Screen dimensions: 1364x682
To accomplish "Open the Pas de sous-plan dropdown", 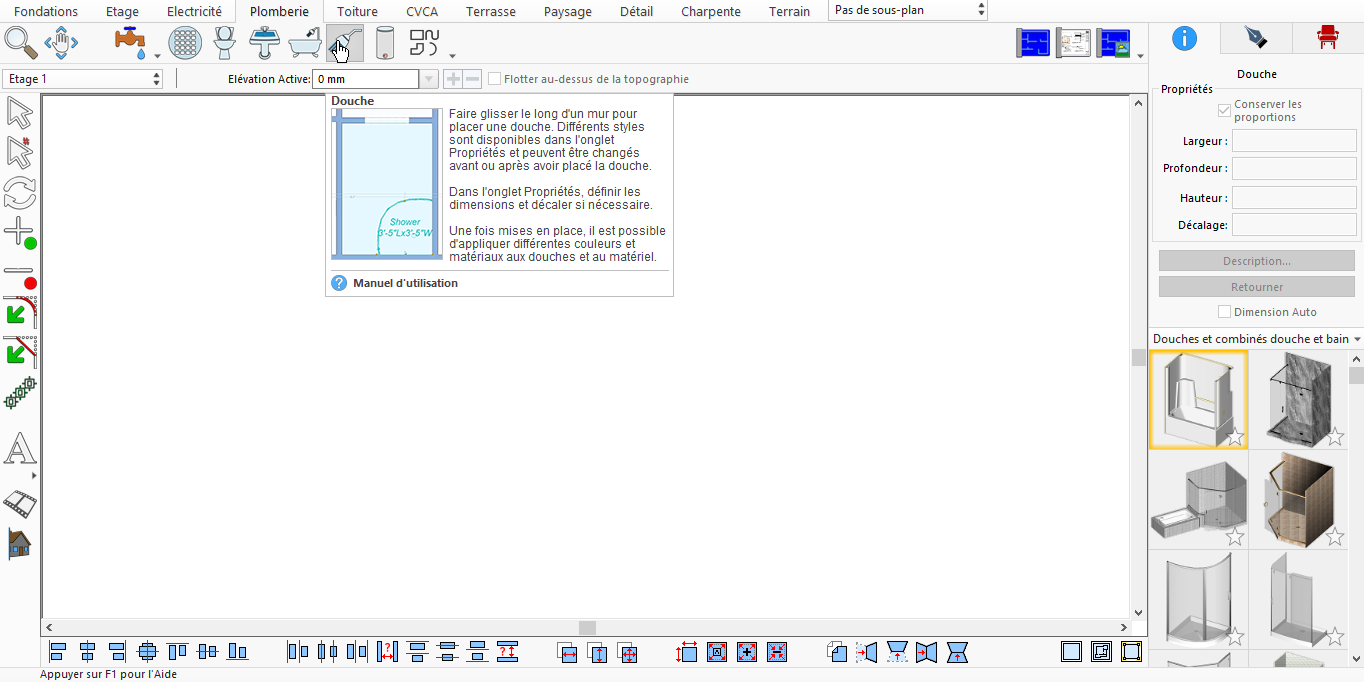I will 908,10.
